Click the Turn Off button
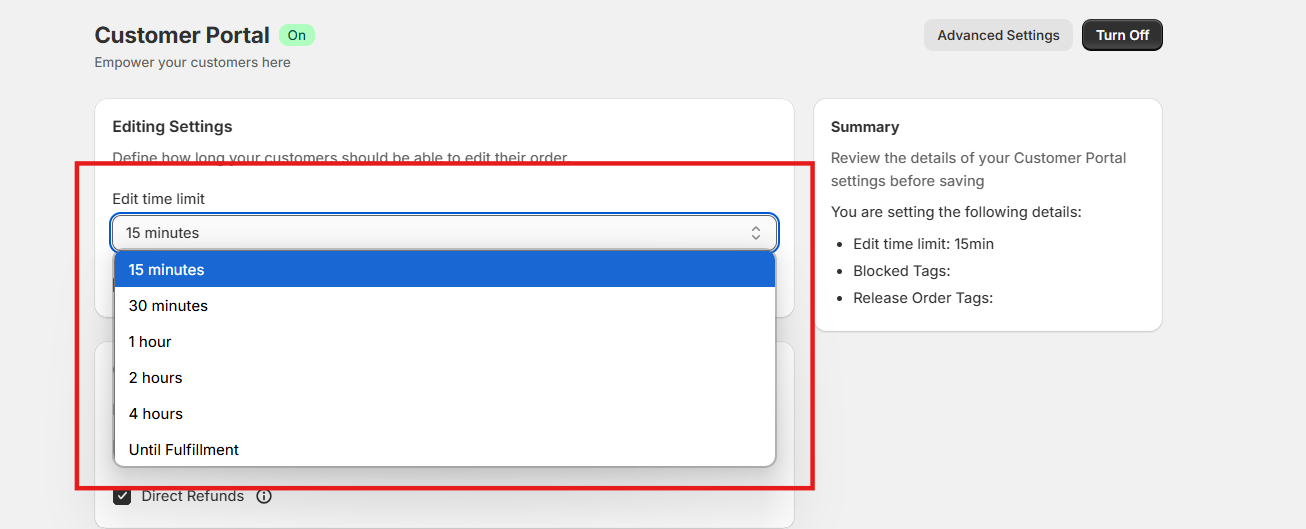 coord(1122,35)
